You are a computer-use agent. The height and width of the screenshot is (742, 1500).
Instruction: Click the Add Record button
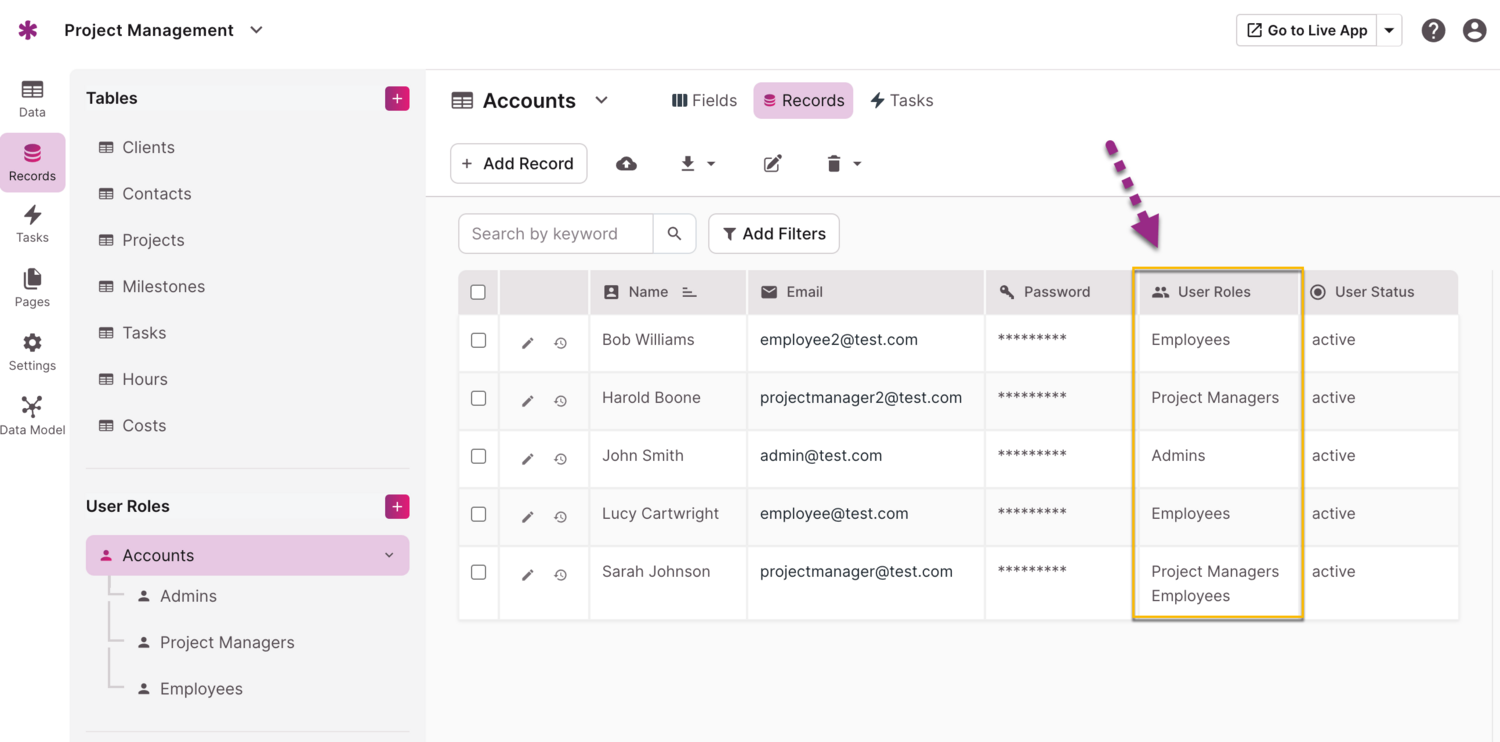point(518,163)
